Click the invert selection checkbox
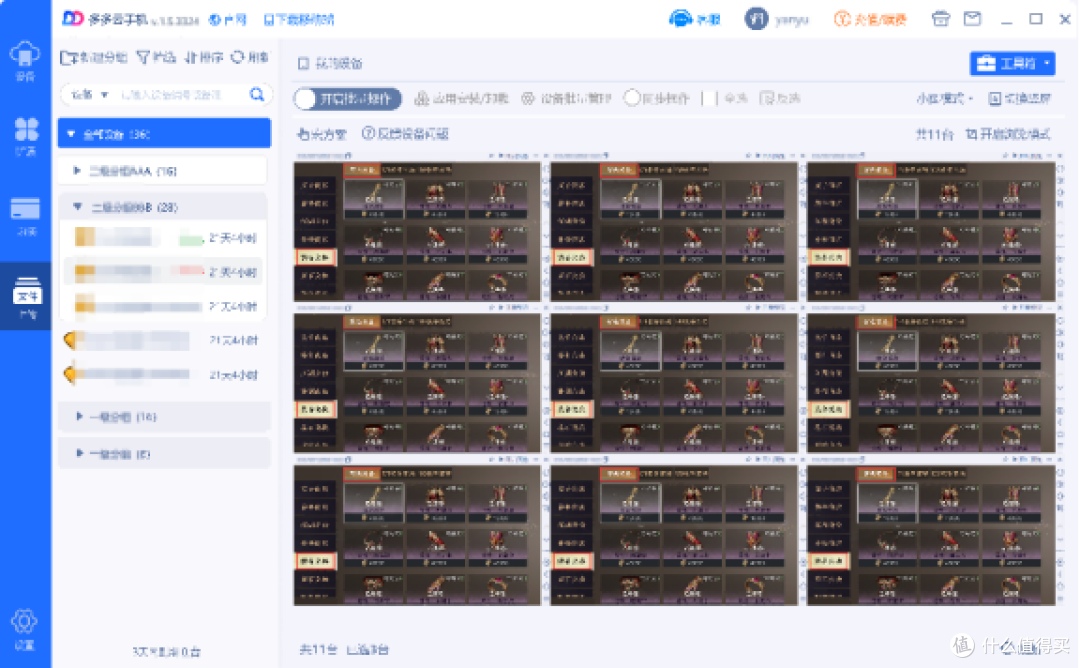The width and height of the screenshot is (1080, 668). tap(767, 98)
